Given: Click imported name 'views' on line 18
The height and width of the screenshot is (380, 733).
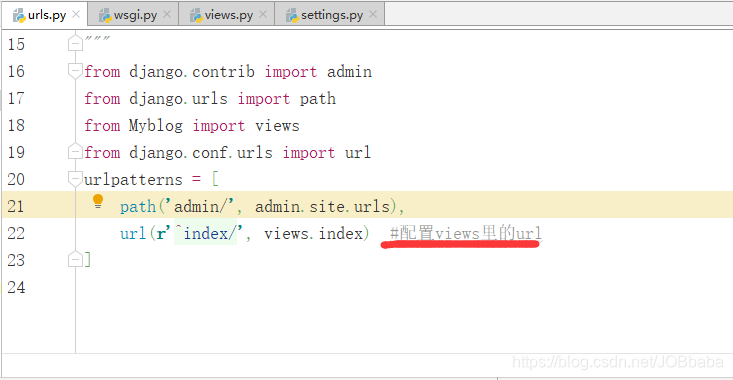Looking at the screenshot, I should [277, 125].
